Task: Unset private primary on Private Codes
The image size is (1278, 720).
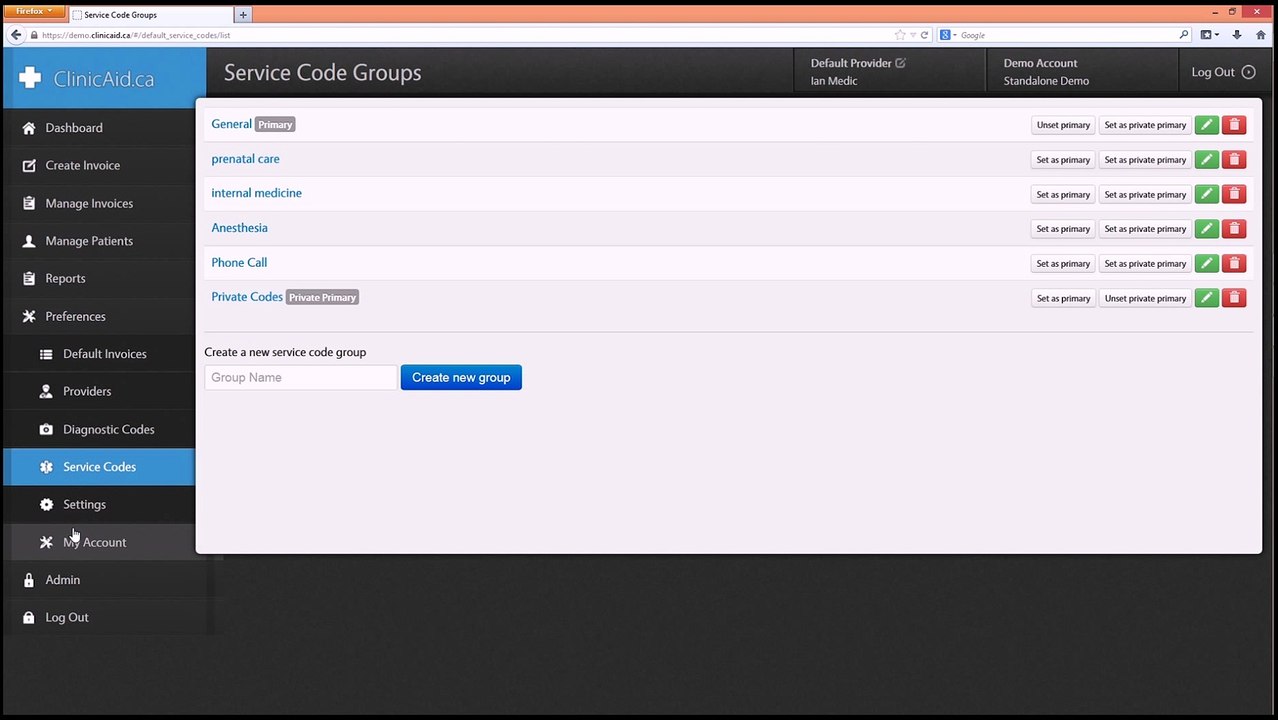Action: click(x=1145, y=298)
